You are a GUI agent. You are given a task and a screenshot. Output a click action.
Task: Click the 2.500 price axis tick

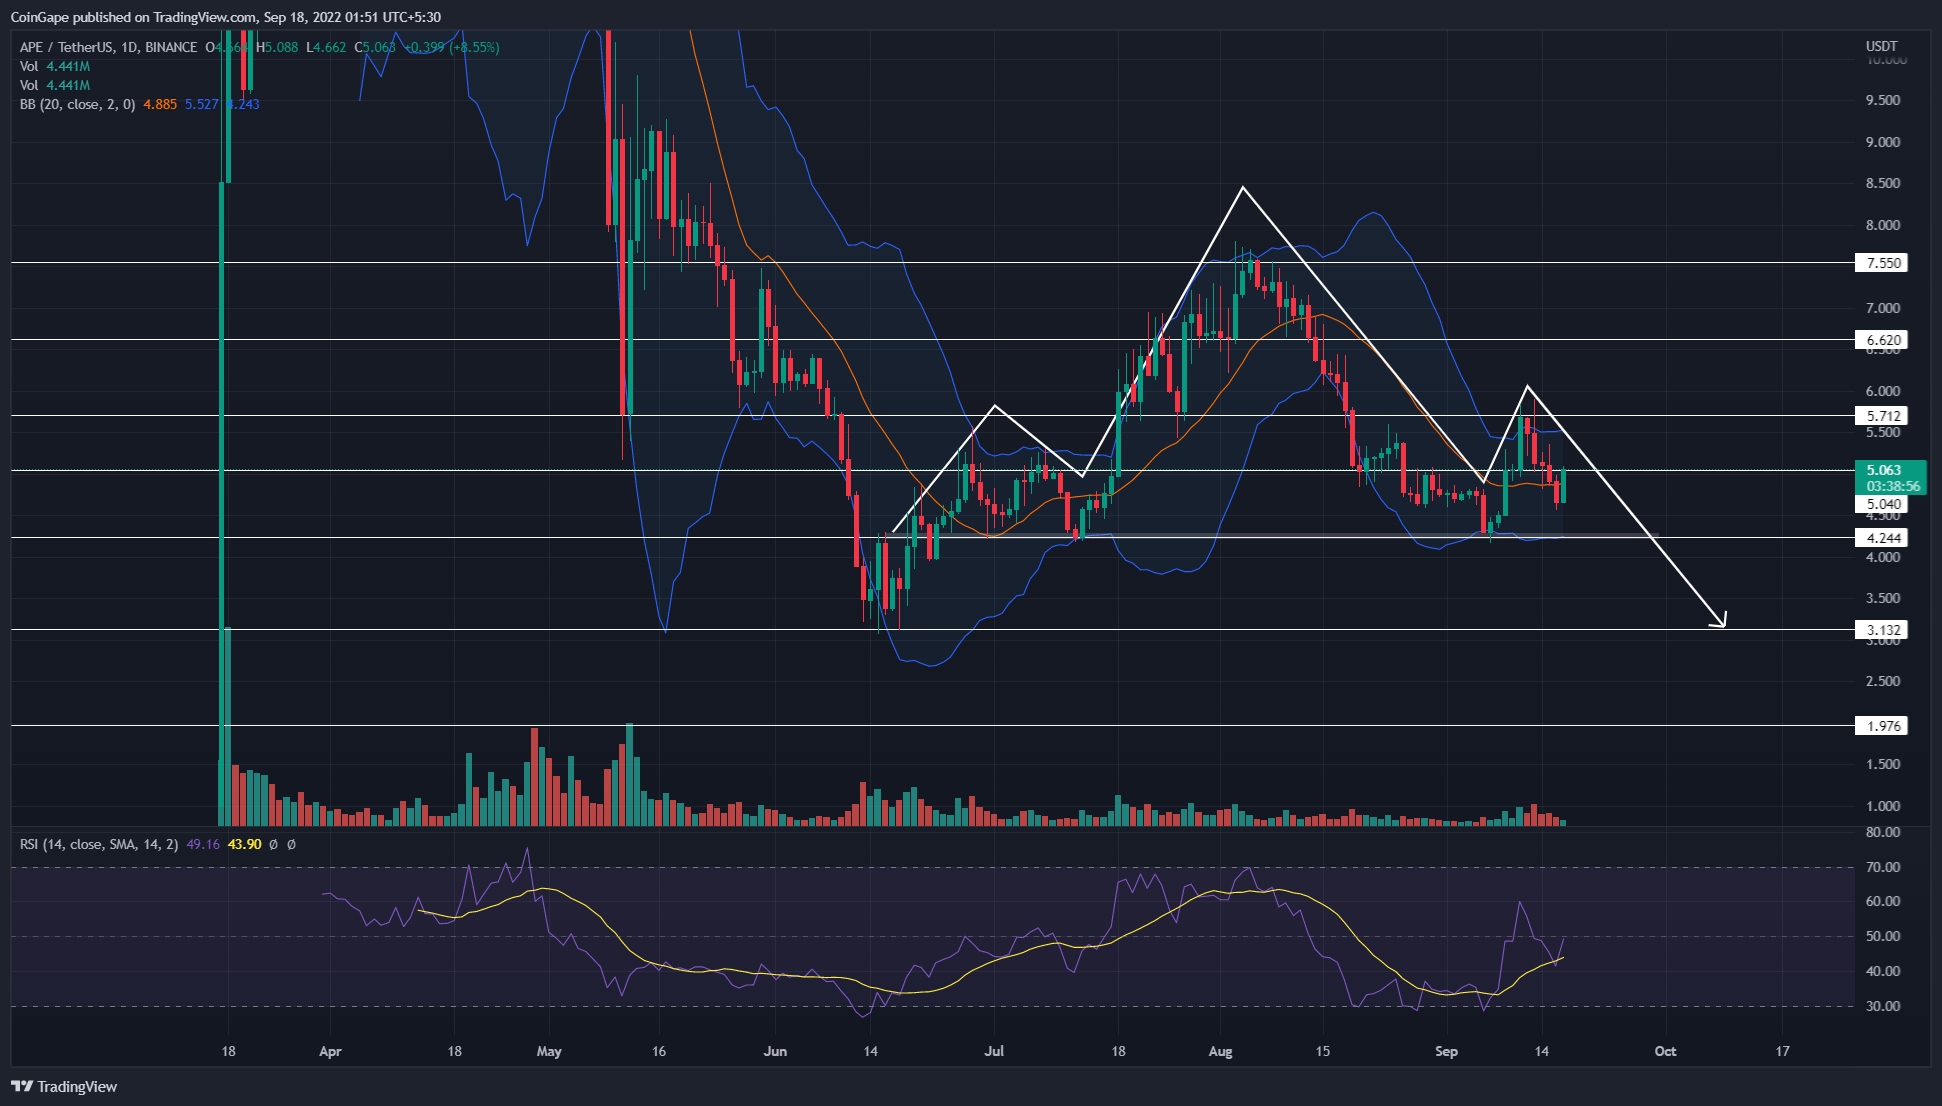click(x=1883, y=681)
